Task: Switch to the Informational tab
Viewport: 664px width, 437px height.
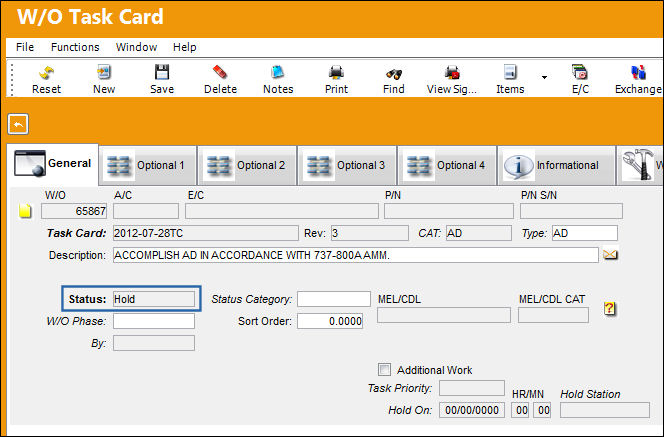Action: pyautogui.click(x=556, y=165)
